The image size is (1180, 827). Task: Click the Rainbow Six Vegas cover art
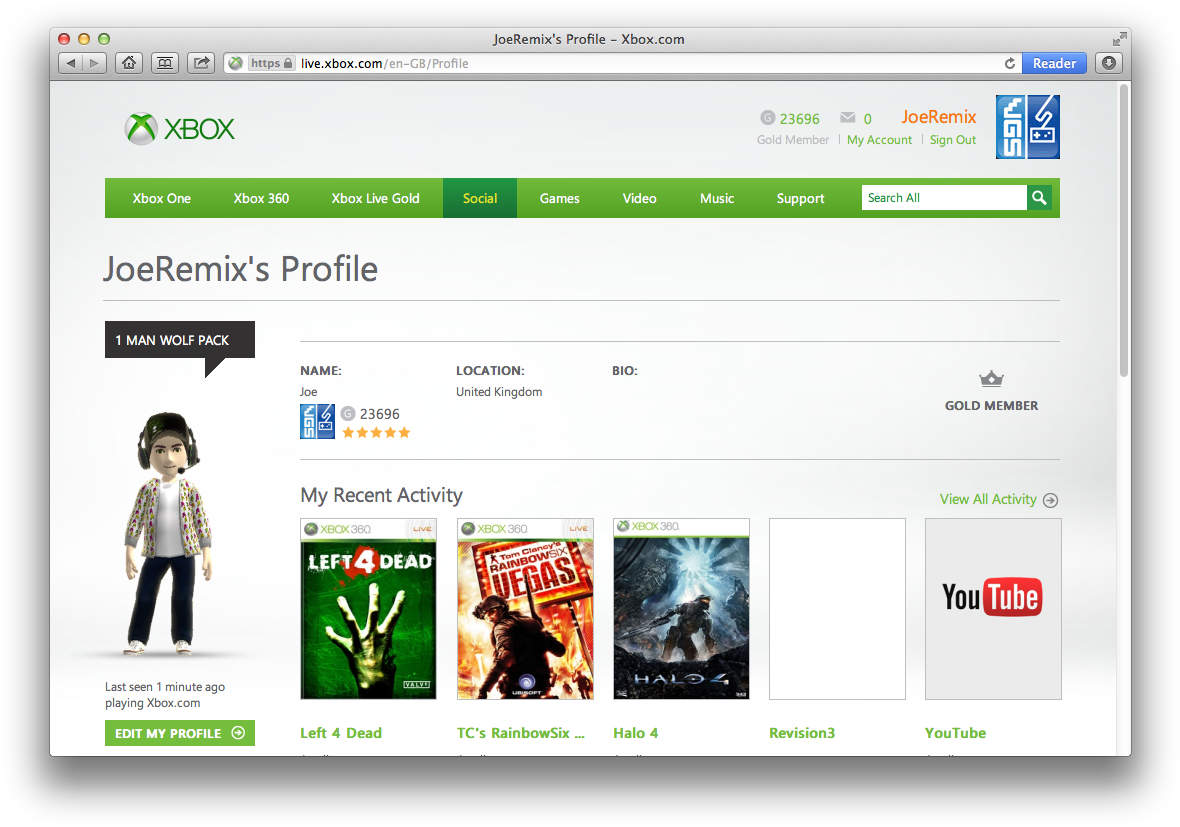pos(525,609)
